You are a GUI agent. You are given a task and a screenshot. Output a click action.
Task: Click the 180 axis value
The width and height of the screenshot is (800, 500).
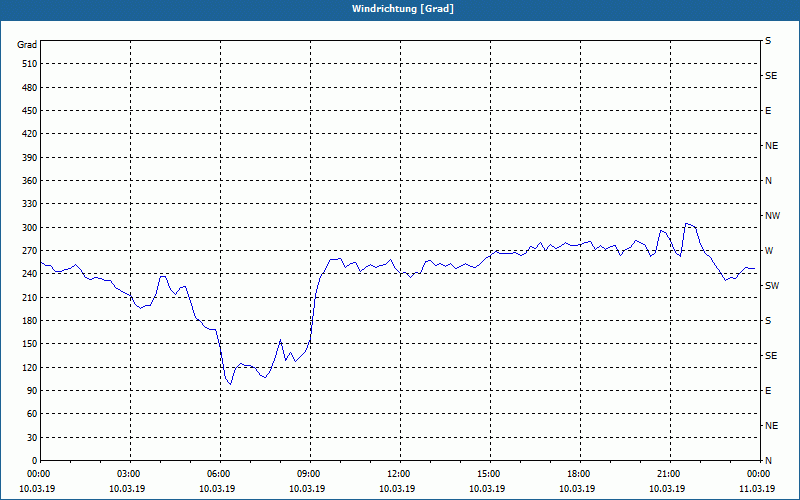click(x=29, y=320)
